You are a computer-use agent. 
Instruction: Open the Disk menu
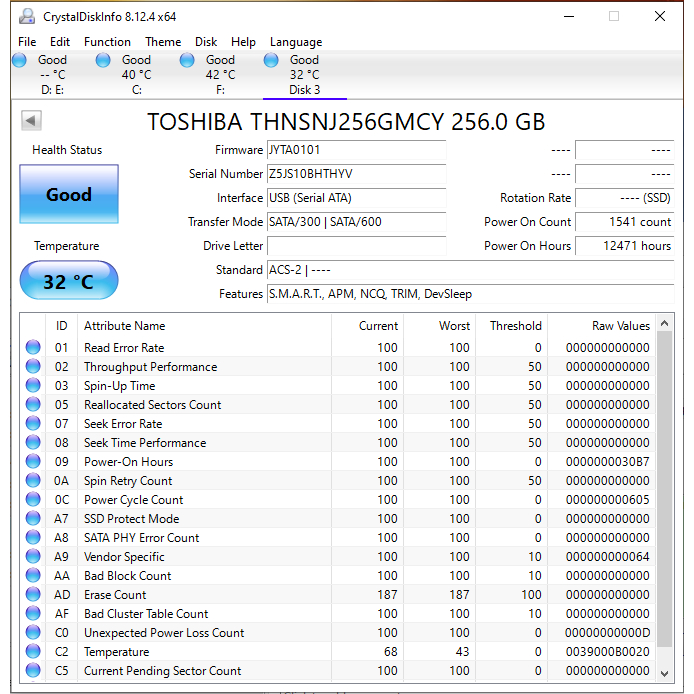point(206,42)
